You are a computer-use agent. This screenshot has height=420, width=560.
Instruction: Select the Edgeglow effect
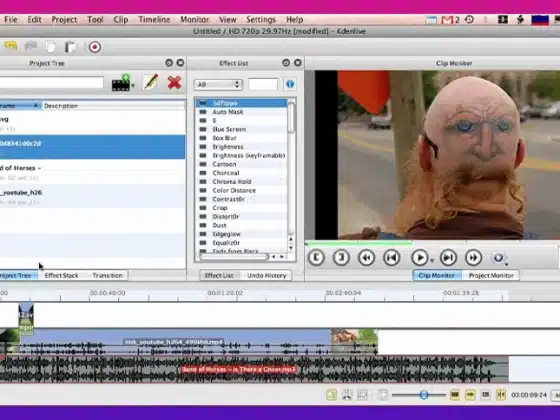[241, 234]
